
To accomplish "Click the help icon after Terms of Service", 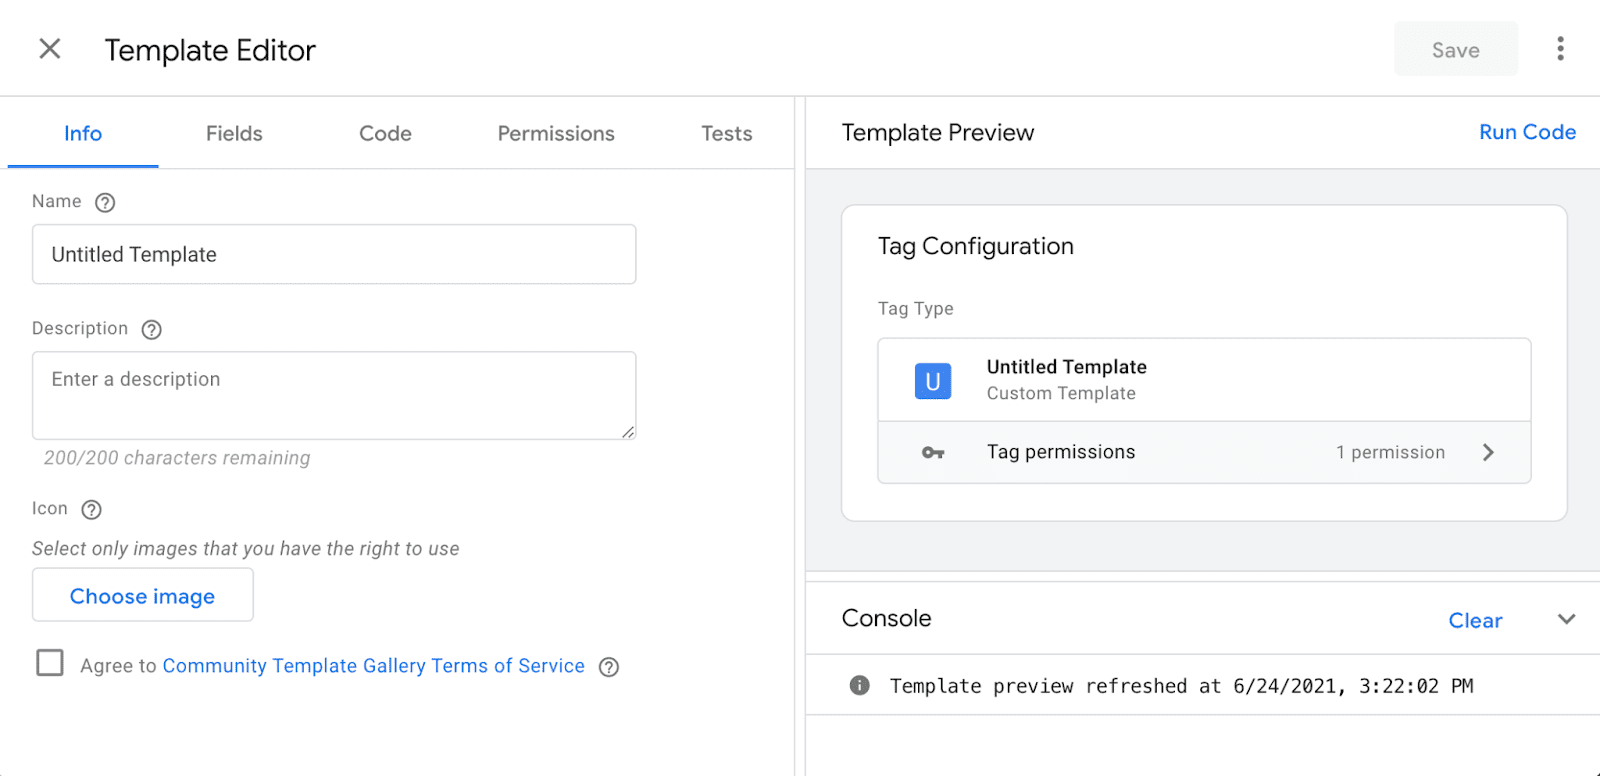I will (x=608, y=667).
